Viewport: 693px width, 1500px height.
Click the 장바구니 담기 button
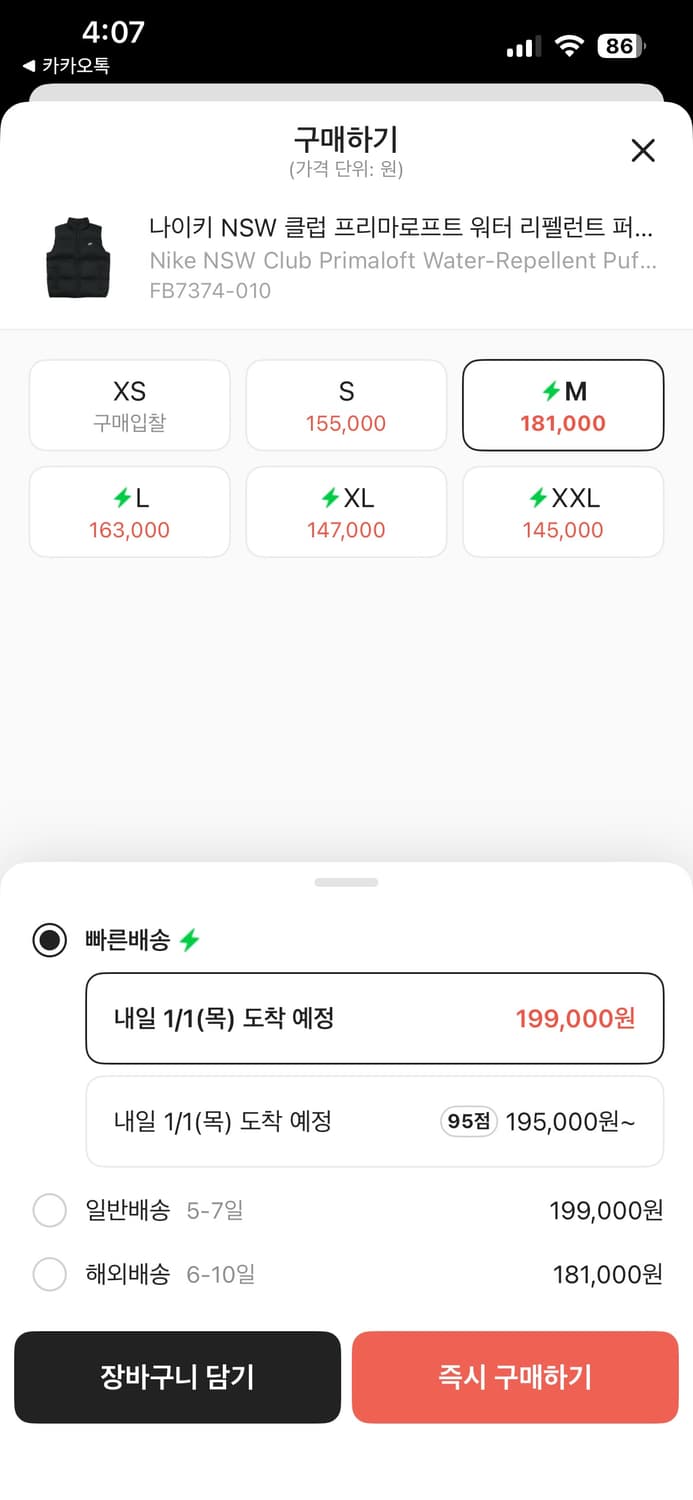[x=177, y=1377]
